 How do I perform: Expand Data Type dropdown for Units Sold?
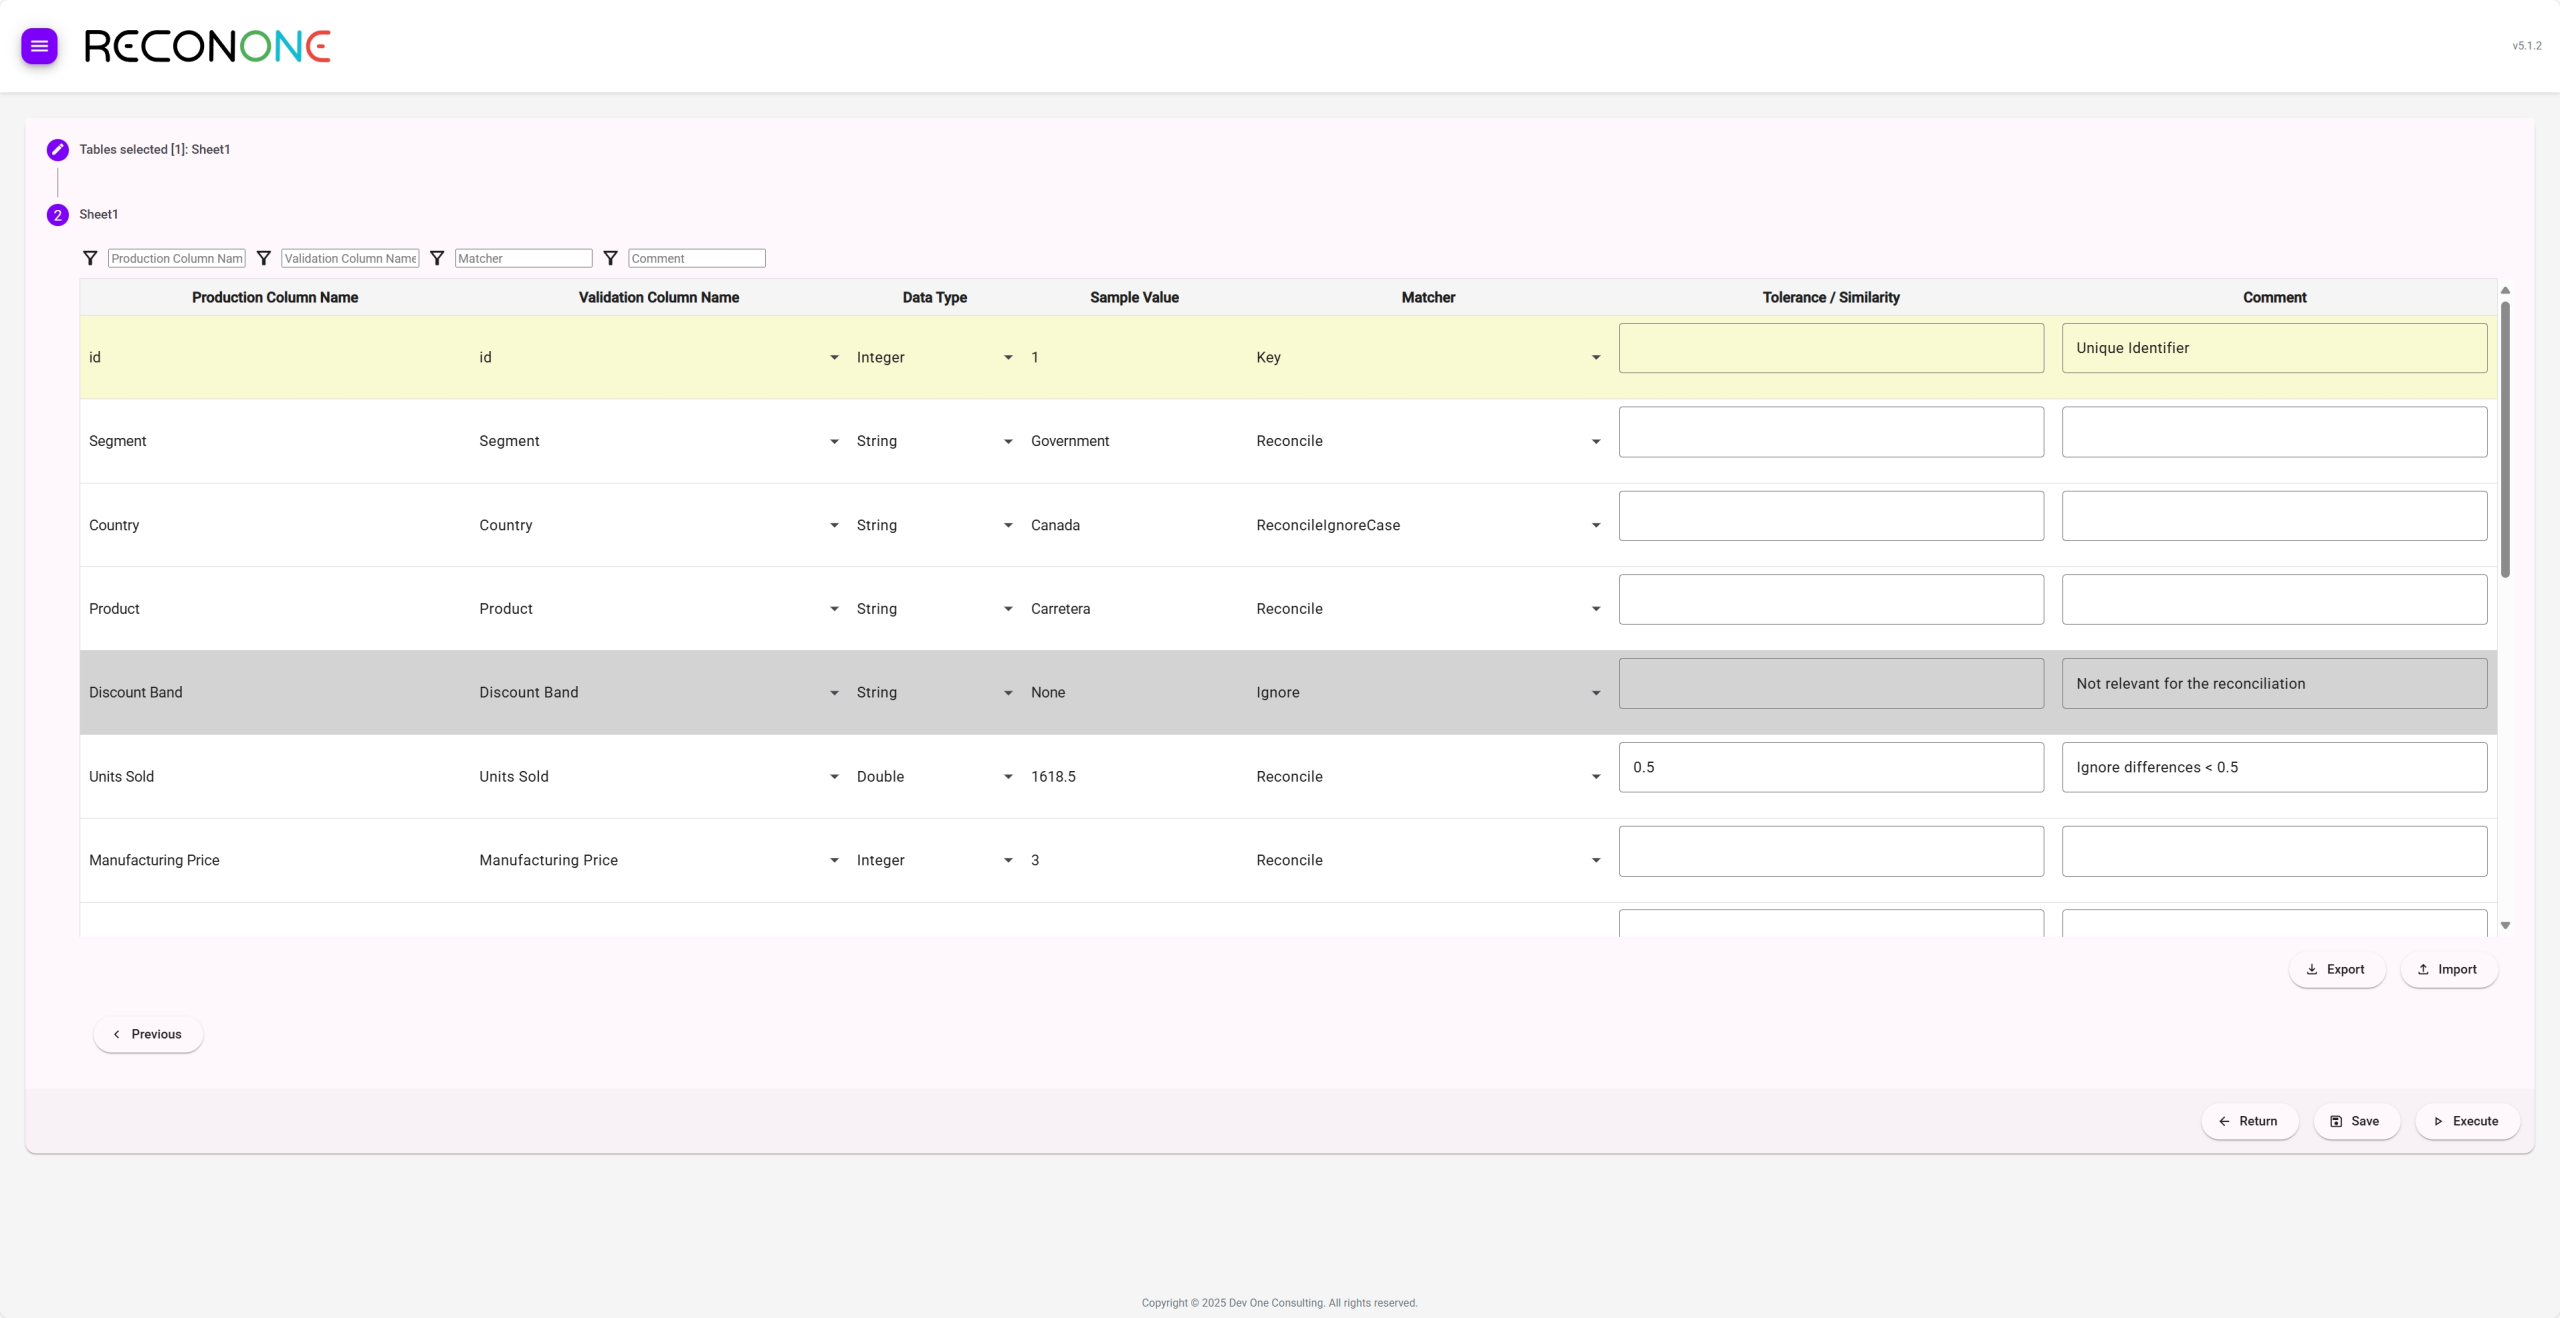[x=1008, y=777]
